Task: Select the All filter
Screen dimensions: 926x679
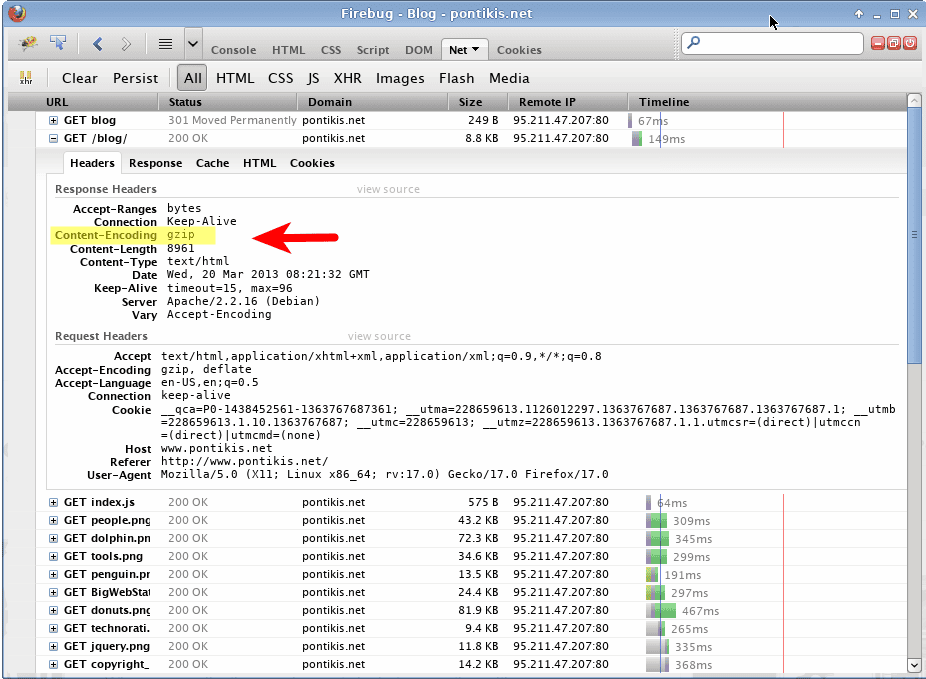Action: [193, 78]
